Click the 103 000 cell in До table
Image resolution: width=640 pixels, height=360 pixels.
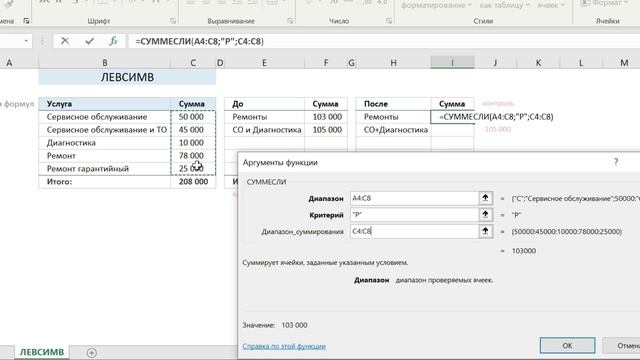click(326, 117)
